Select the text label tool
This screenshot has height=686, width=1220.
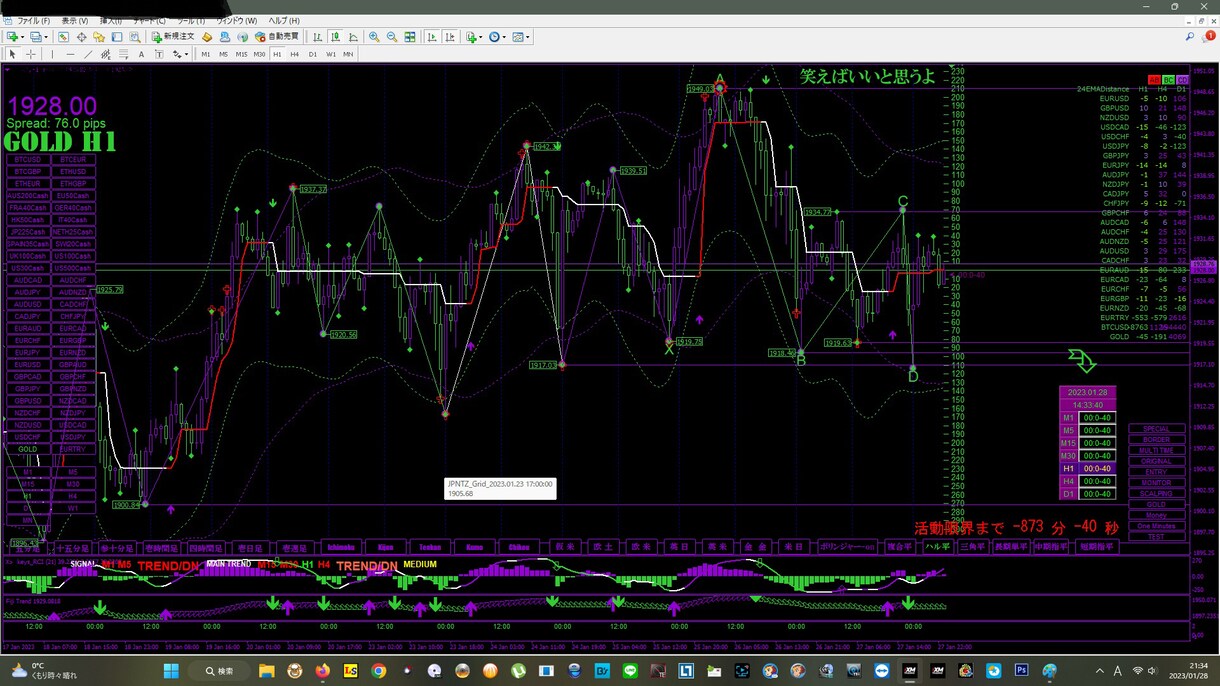141,54
